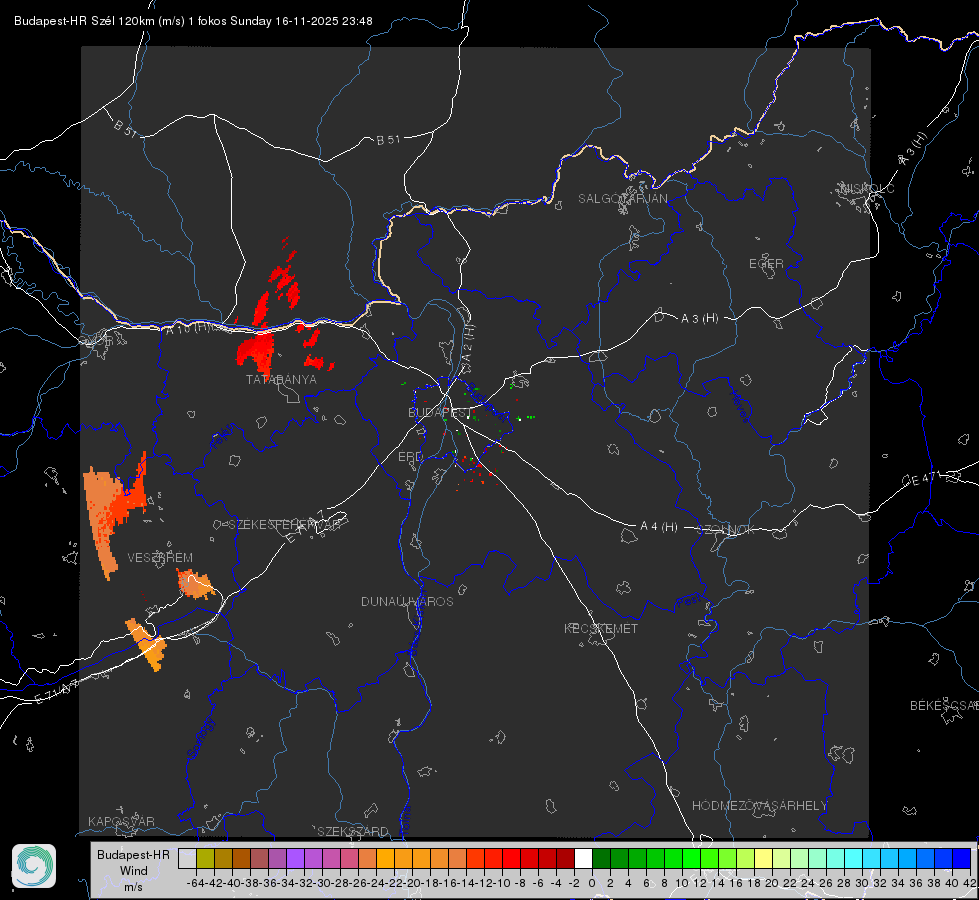Select the BUDAPEST city label
This screenshot has height=900, width=979.
pos(440,412)
